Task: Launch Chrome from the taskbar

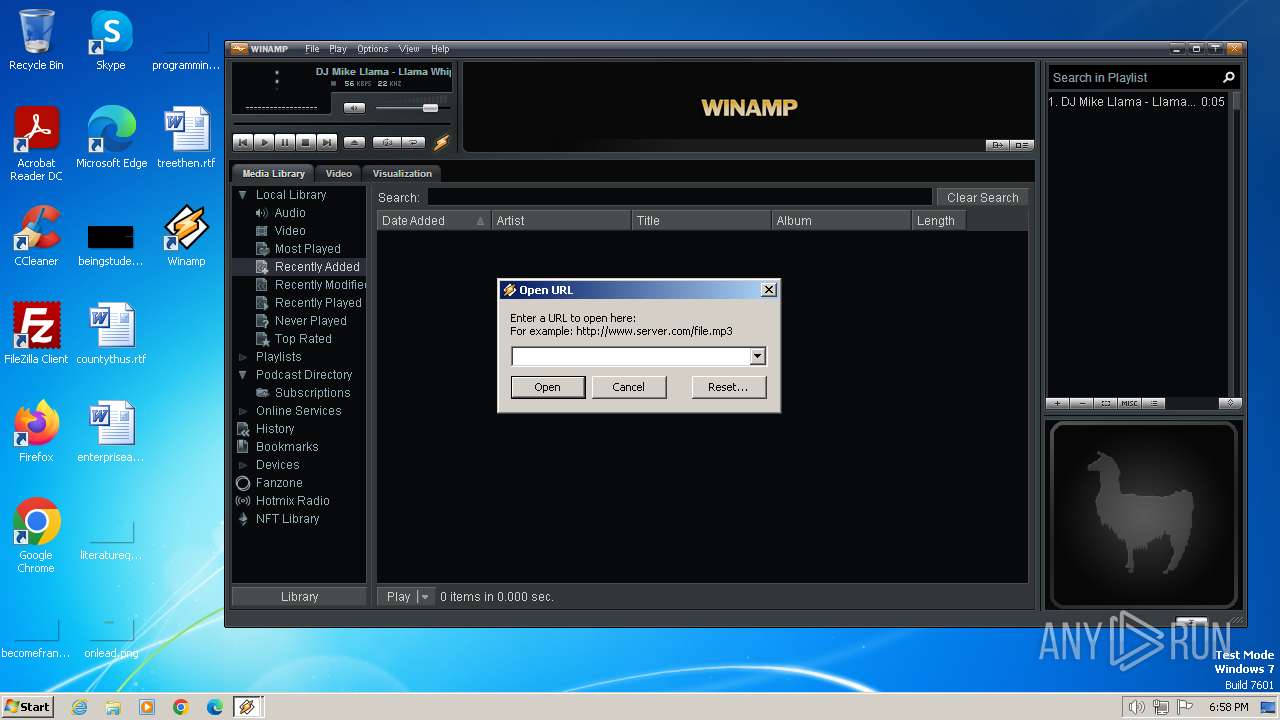Action: [x=180, y=707]
